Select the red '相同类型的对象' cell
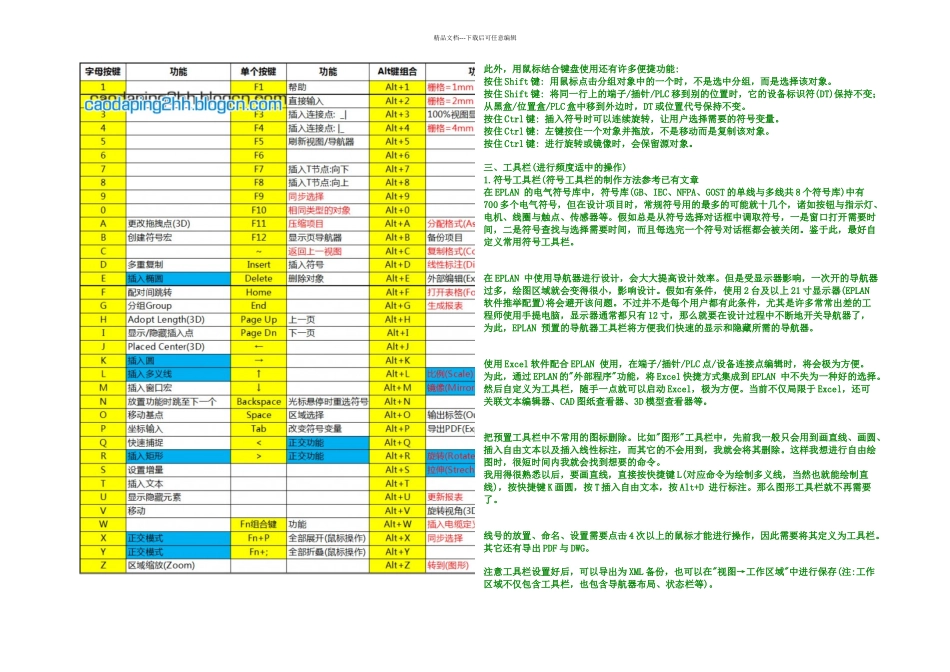The image size is (950, 672). [x=328, y=210]
